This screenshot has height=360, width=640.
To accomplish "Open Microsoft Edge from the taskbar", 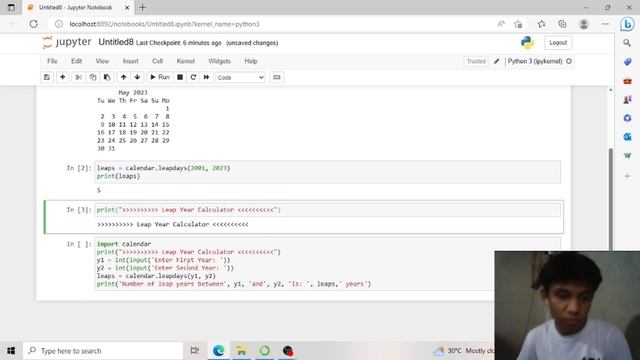I will pyautogui.click(x=218, y=351).
